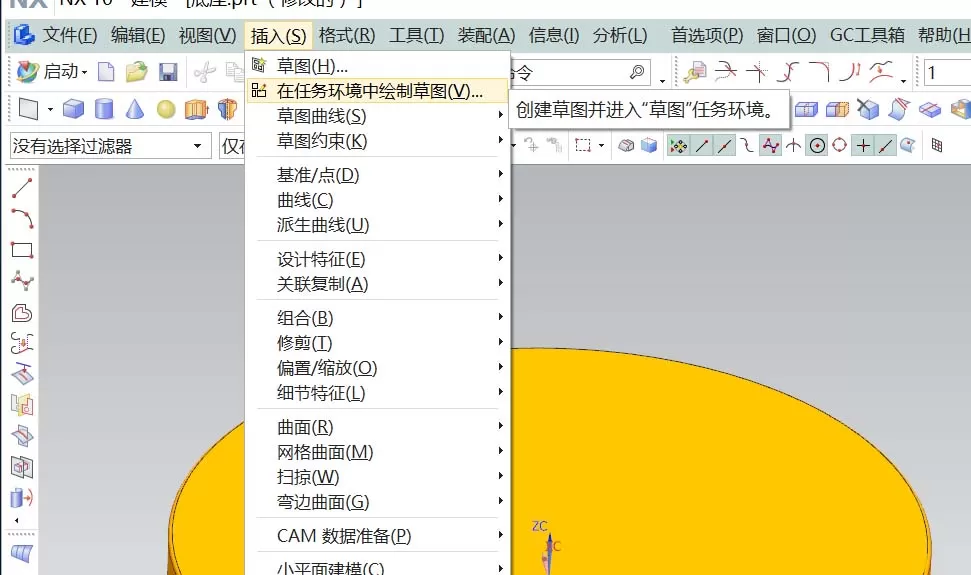Select the Rectangle tool in left sidebar
Viewport: 971px width, 575px height.
22,250
